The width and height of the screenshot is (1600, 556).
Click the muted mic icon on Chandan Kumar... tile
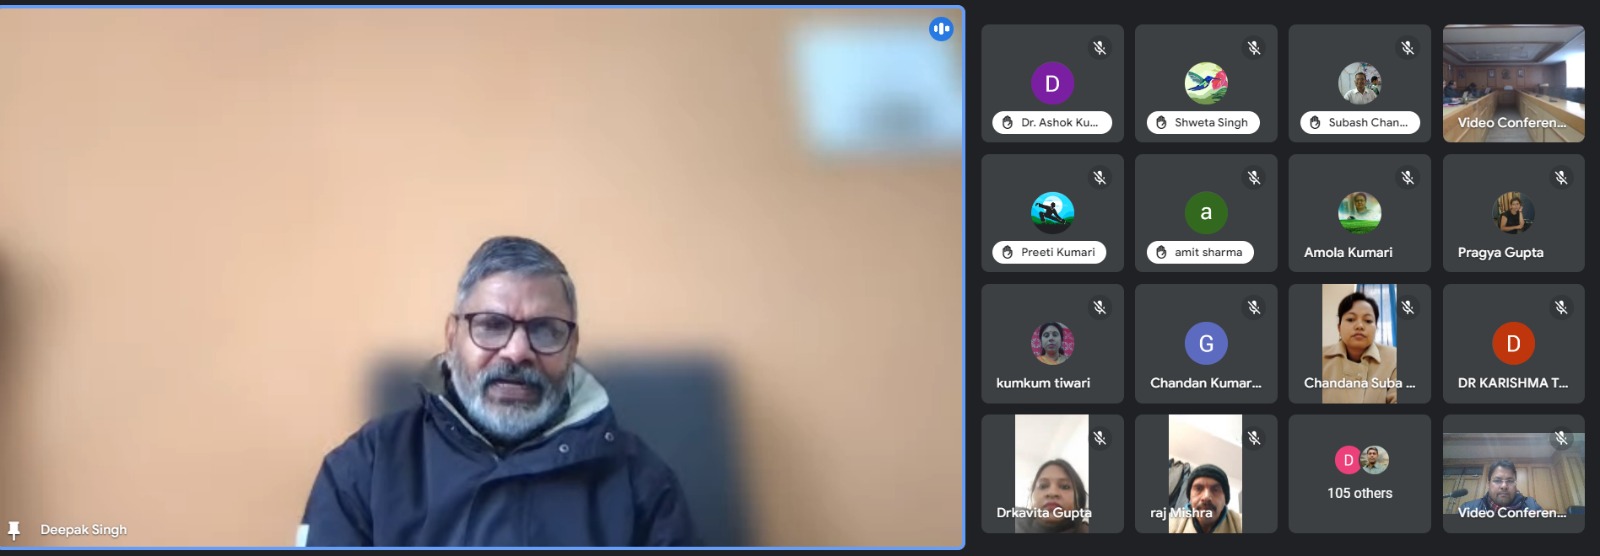click(1254, 307)
